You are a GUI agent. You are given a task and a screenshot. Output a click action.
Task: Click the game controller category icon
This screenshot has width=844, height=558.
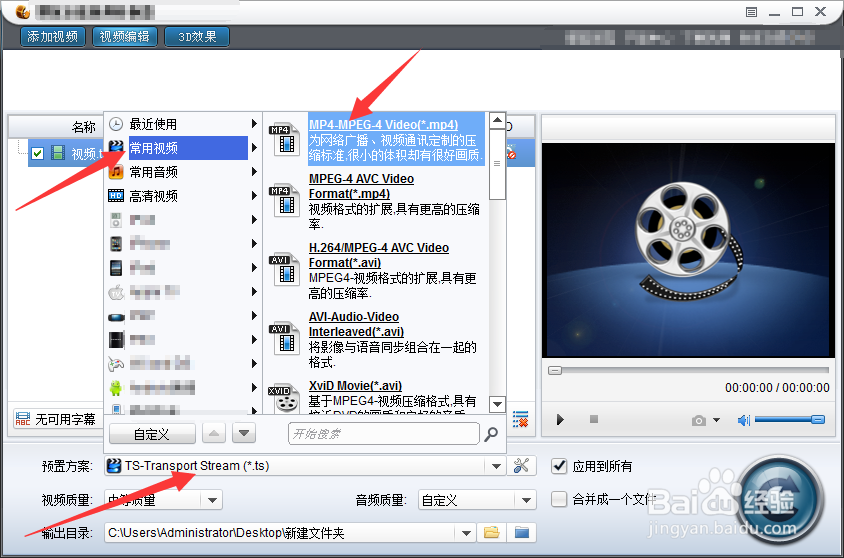116,364
